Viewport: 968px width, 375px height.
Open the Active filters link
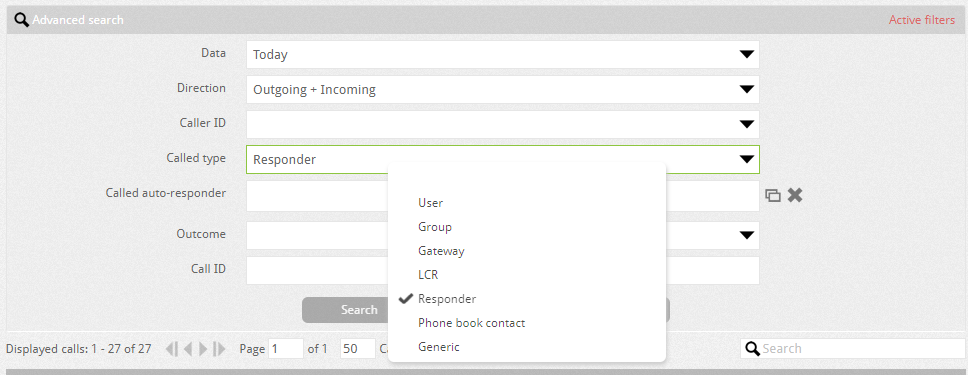922,20
